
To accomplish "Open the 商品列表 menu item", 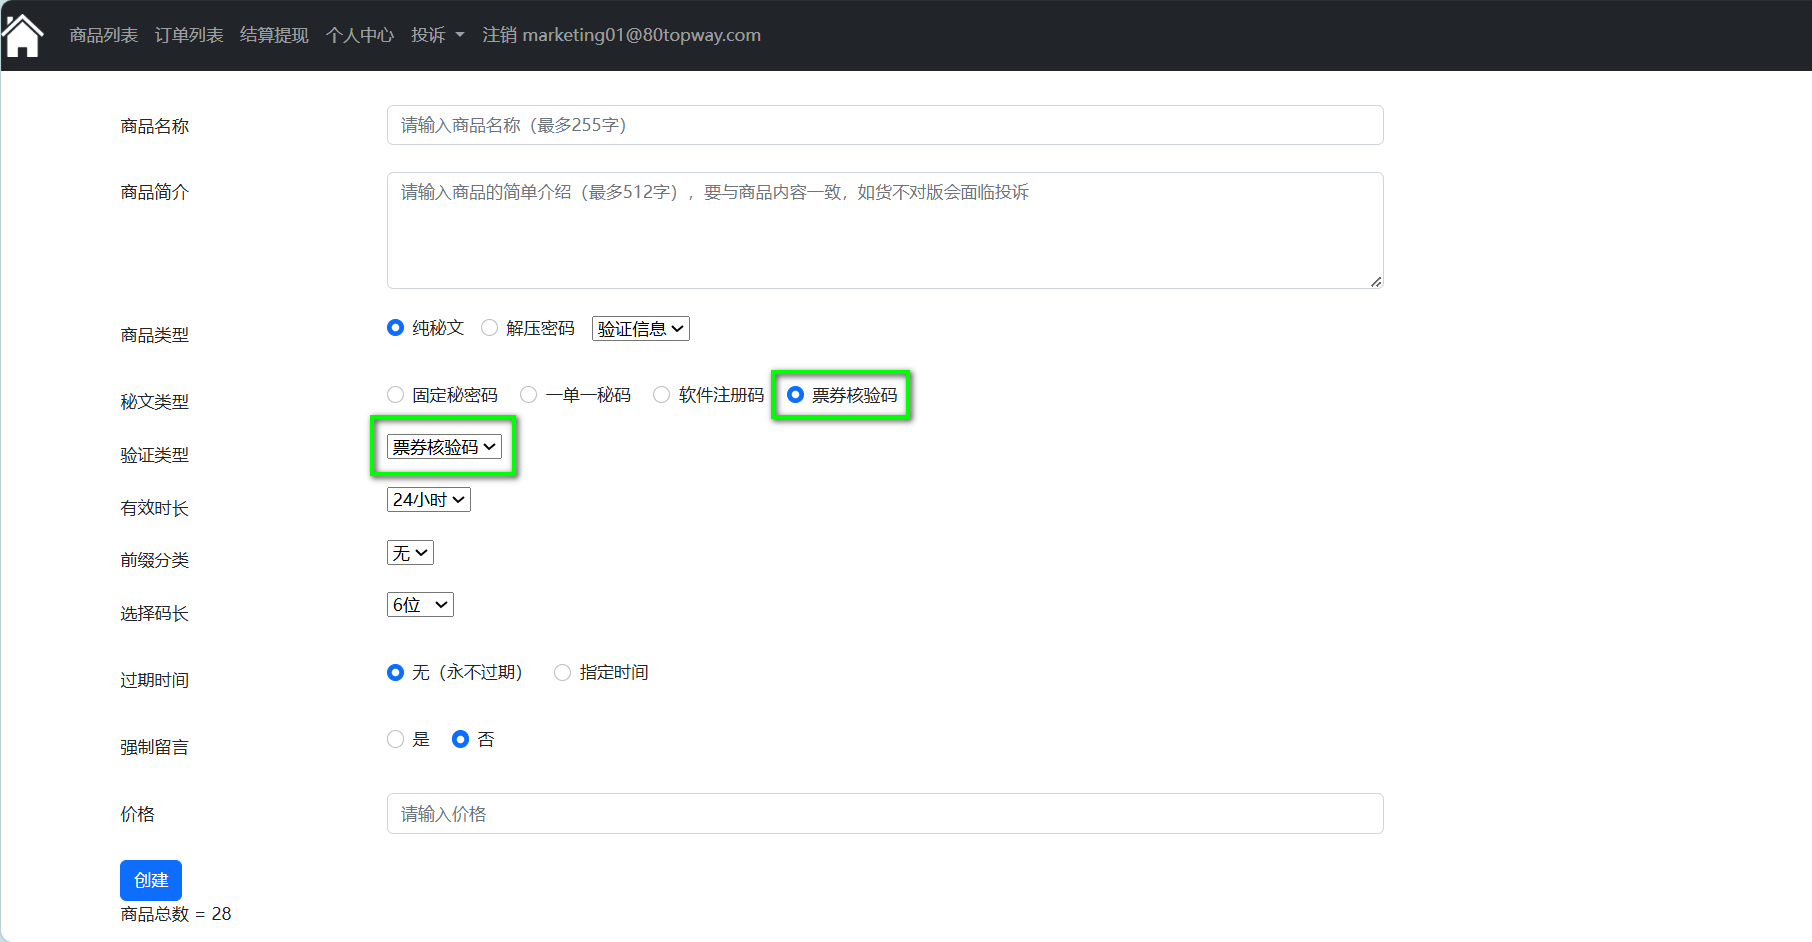I will click(103, 35).
